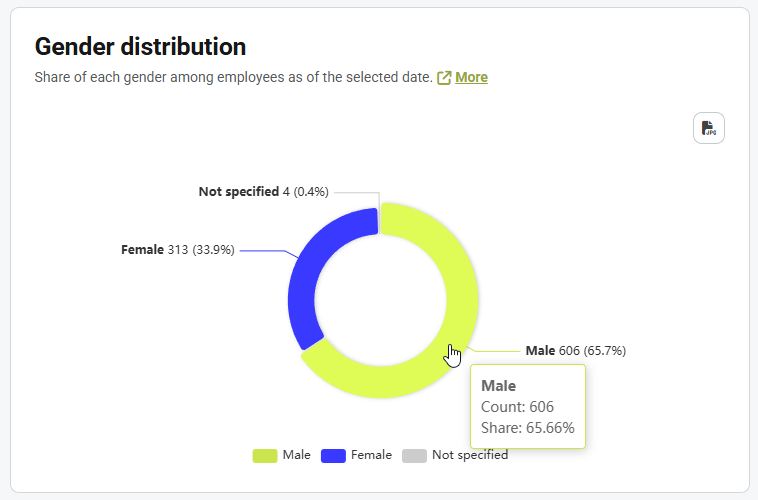Show the Not specified series via legend label
Viewport: 758px width, 500px height.
tap(469, 455)
